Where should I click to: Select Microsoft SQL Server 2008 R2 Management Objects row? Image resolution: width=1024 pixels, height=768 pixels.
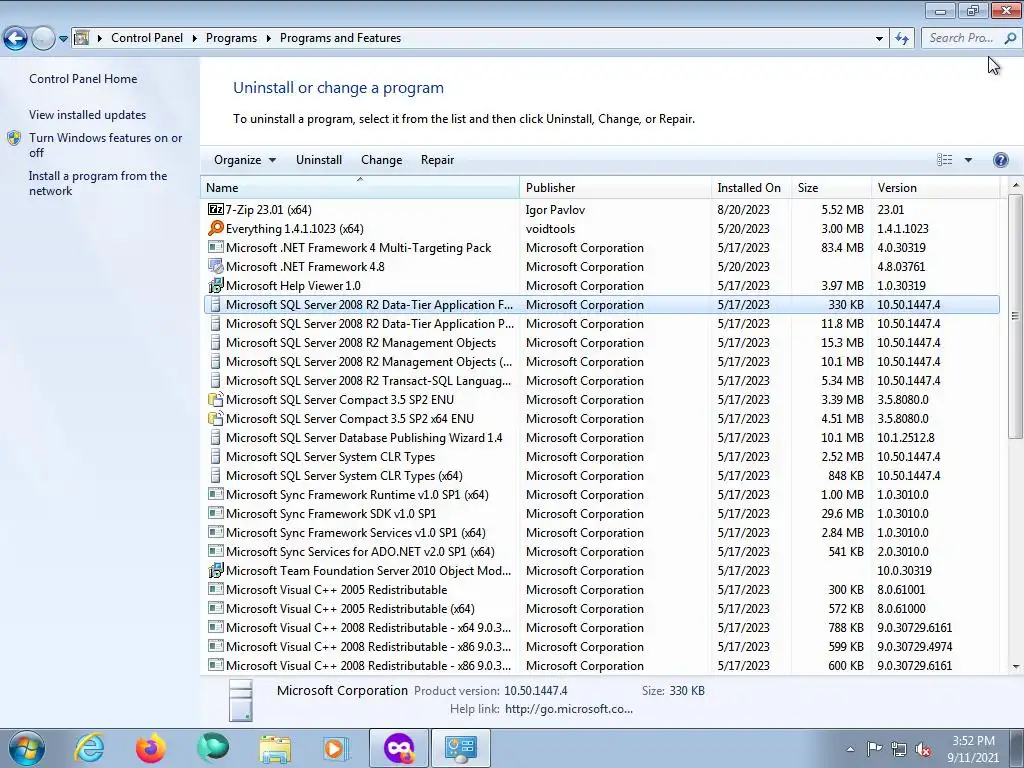pyautogui.click(x=601, y=343)
